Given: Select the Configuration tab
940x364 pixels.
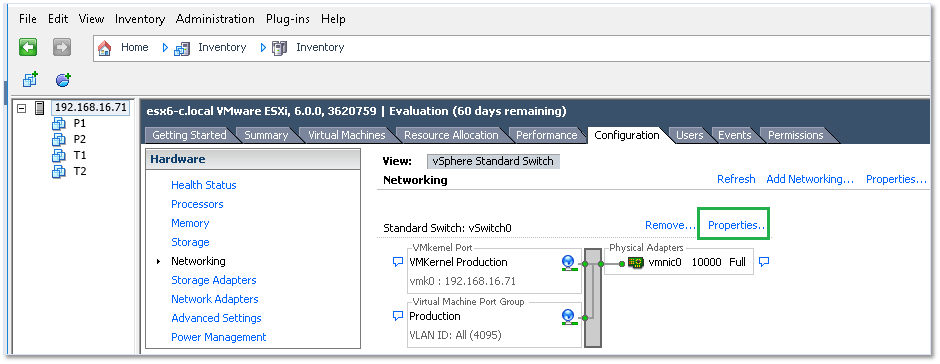Looking at the screenshot, I should tap(626, 136).
